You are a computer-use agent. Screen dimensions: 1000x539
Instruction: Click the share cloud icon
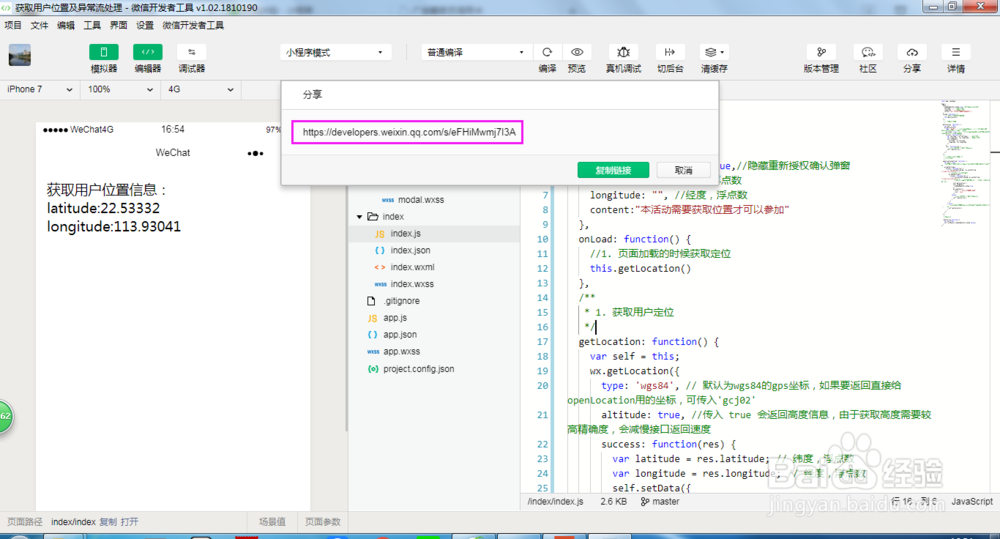pos(912,52)
